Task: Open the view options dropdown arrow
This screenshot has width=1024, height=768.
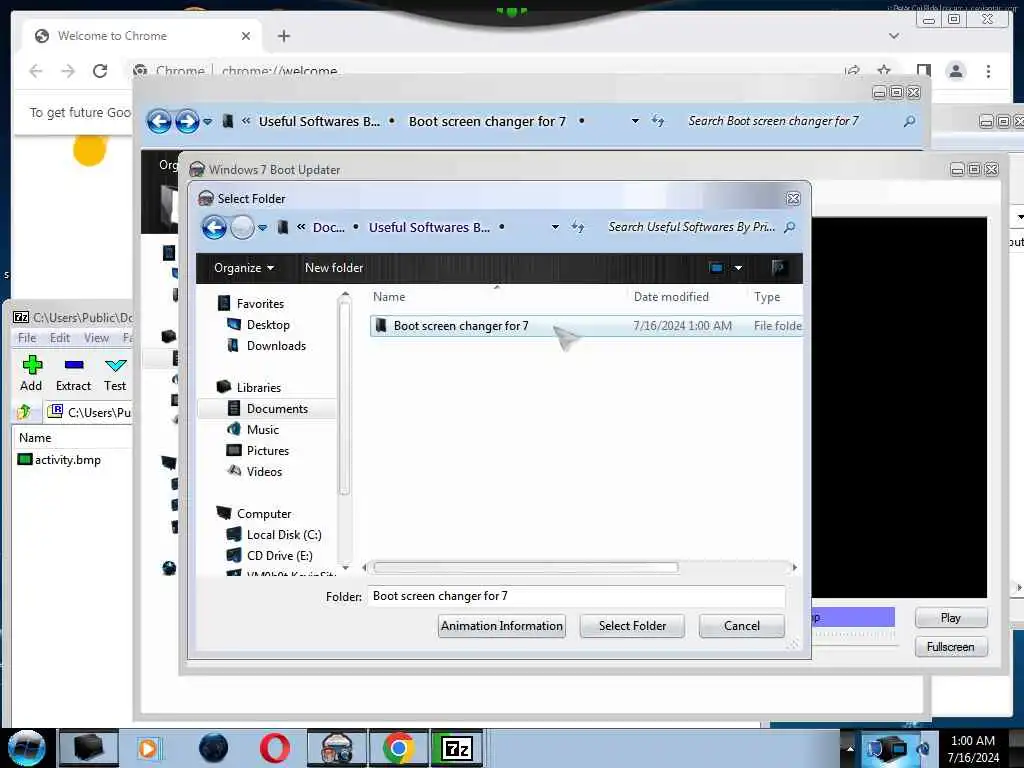Action: coord(738,268)
